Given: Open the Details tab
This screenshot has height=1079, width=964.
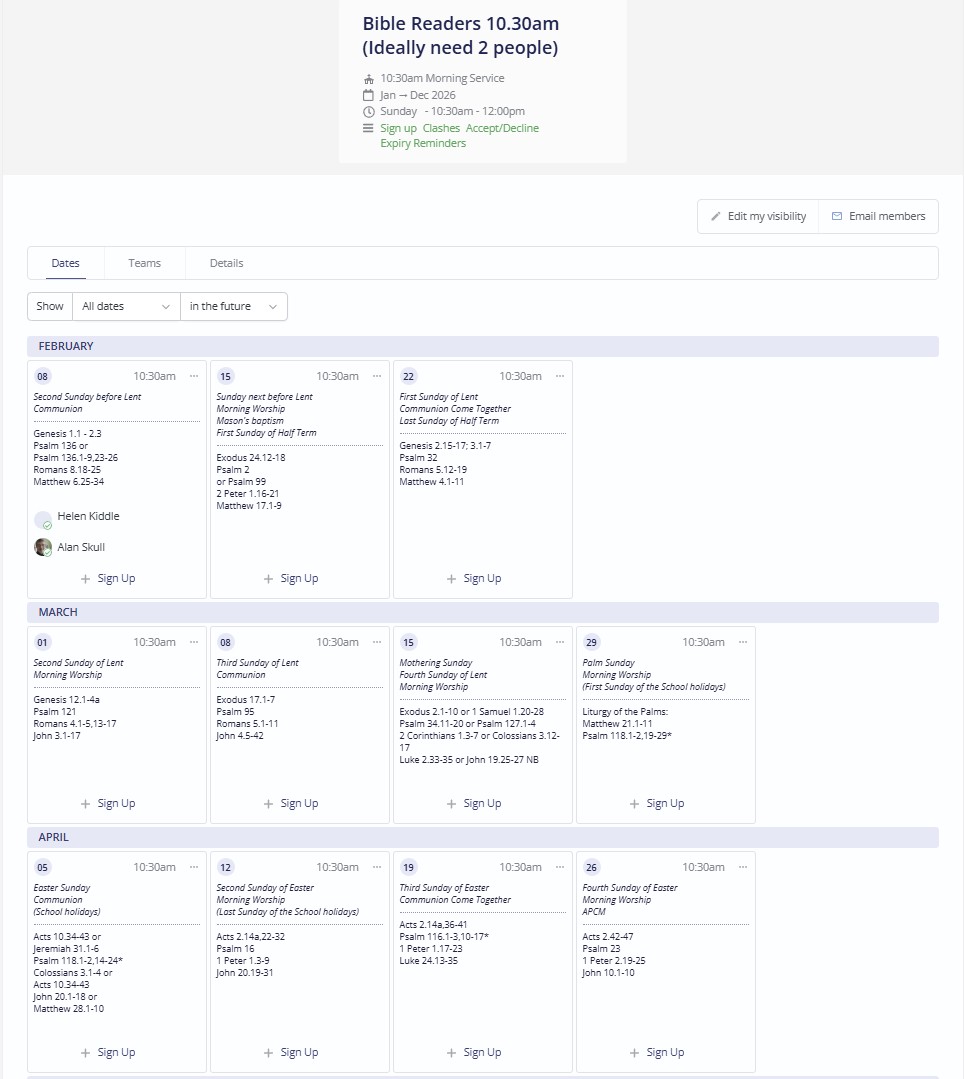Looking at the screenshot, I should 226,263.
